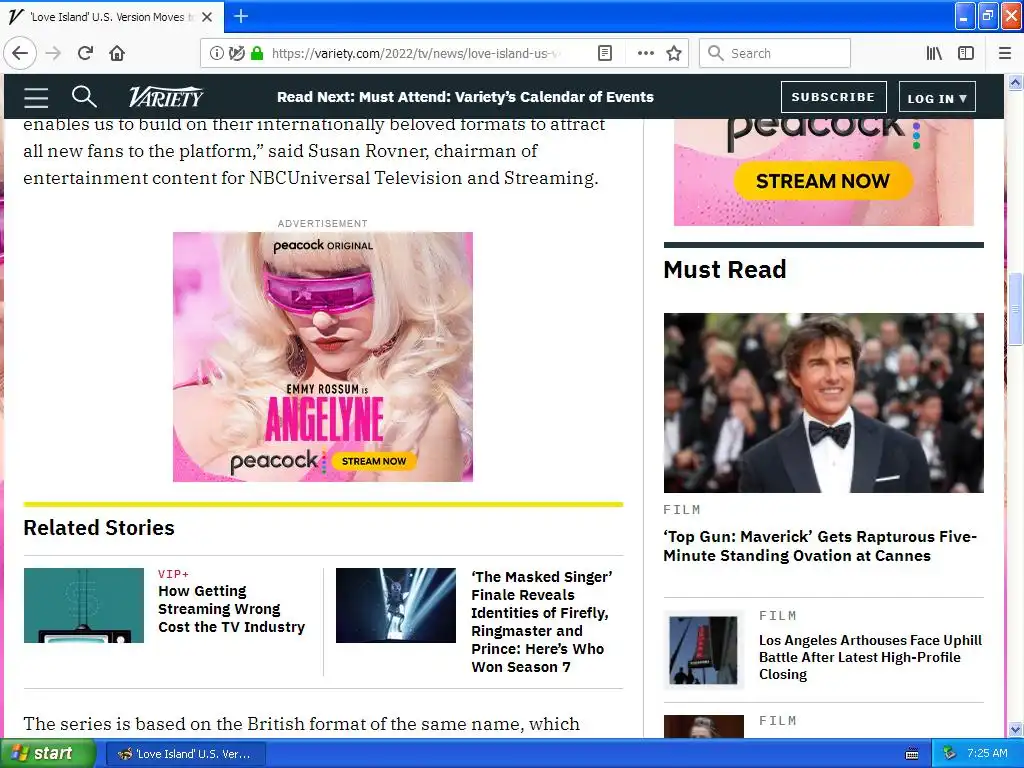Click the URL address field
Screen dimensions: 1024x768
(x=416, y=54)
